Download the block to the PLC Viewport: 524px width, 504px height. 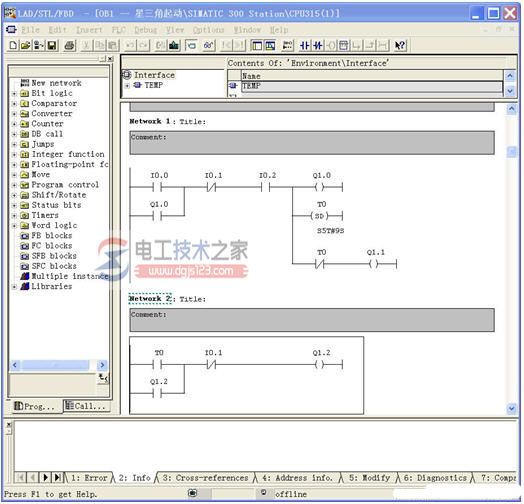pyautogui.click(x=174, y=45)
